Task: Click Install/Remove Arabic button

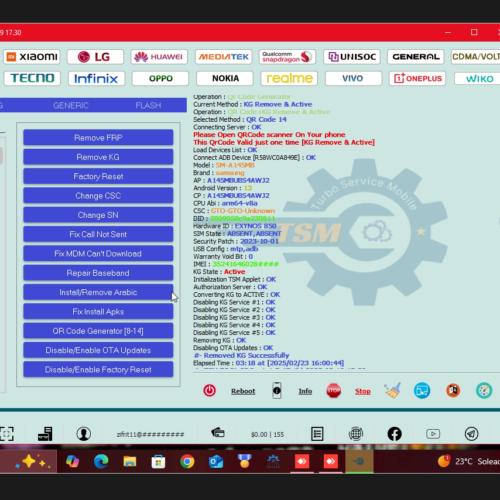Action: pos(98,292)
